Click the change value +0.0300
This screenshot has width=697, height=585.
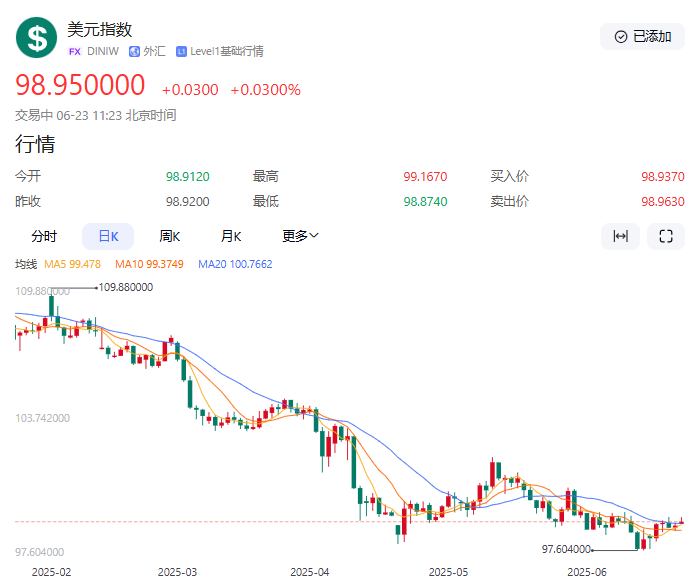[x=190, y=90]
